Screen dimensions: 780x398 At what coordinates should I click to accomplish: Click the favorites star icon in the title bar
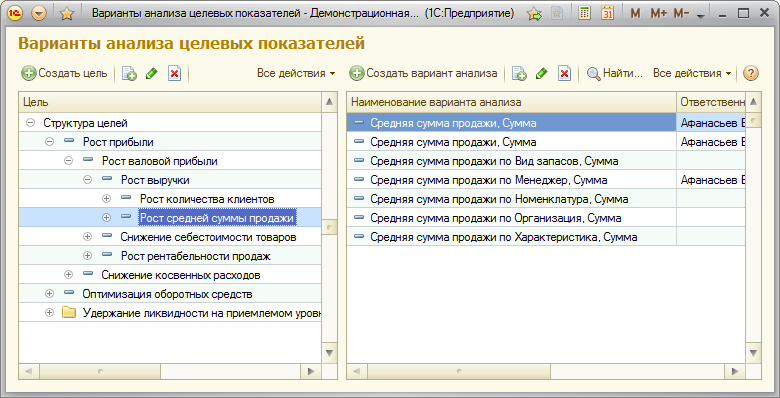(x=67, y=13)
